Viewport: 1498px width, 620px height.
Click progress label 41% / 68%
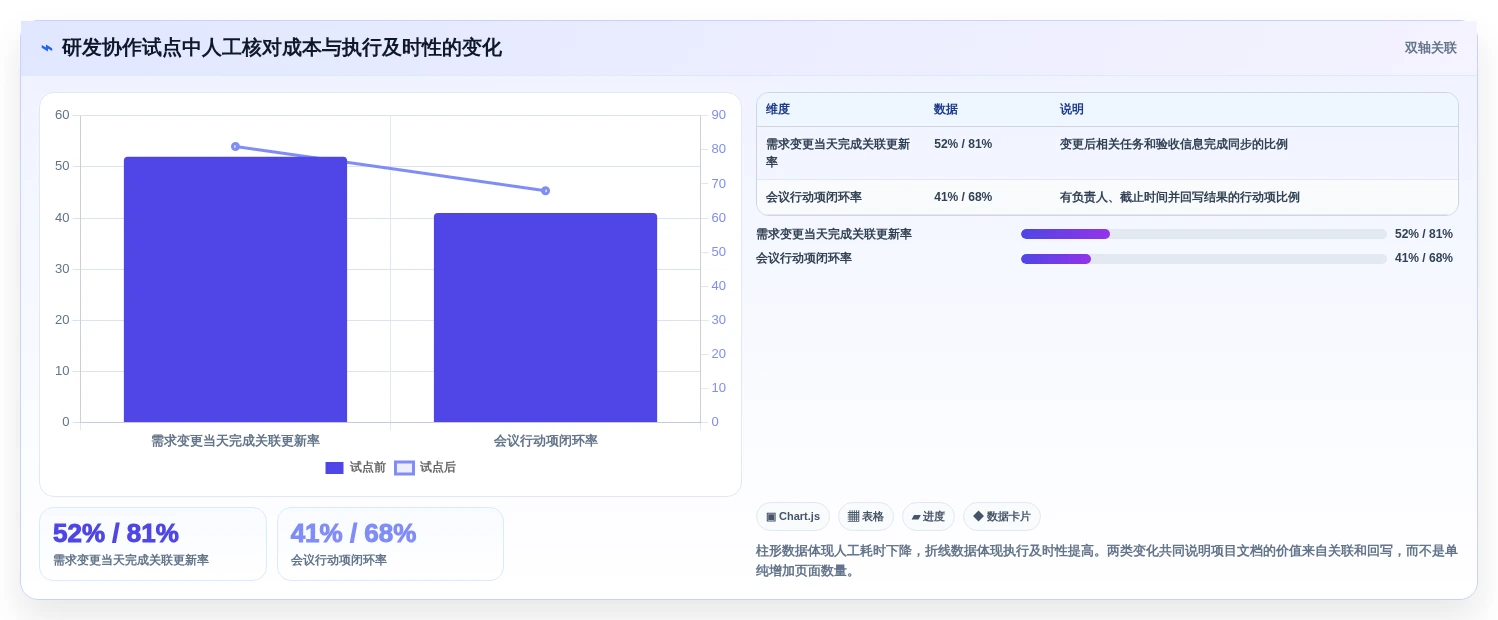[x=1424, y=258]
